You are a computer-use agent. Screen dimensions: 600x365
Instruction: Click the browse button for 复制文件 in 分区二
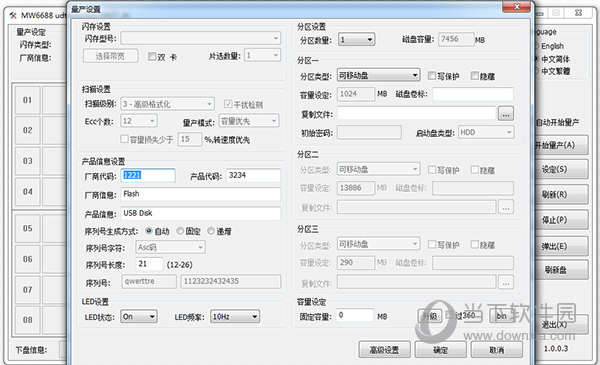[x=505, y=207]
